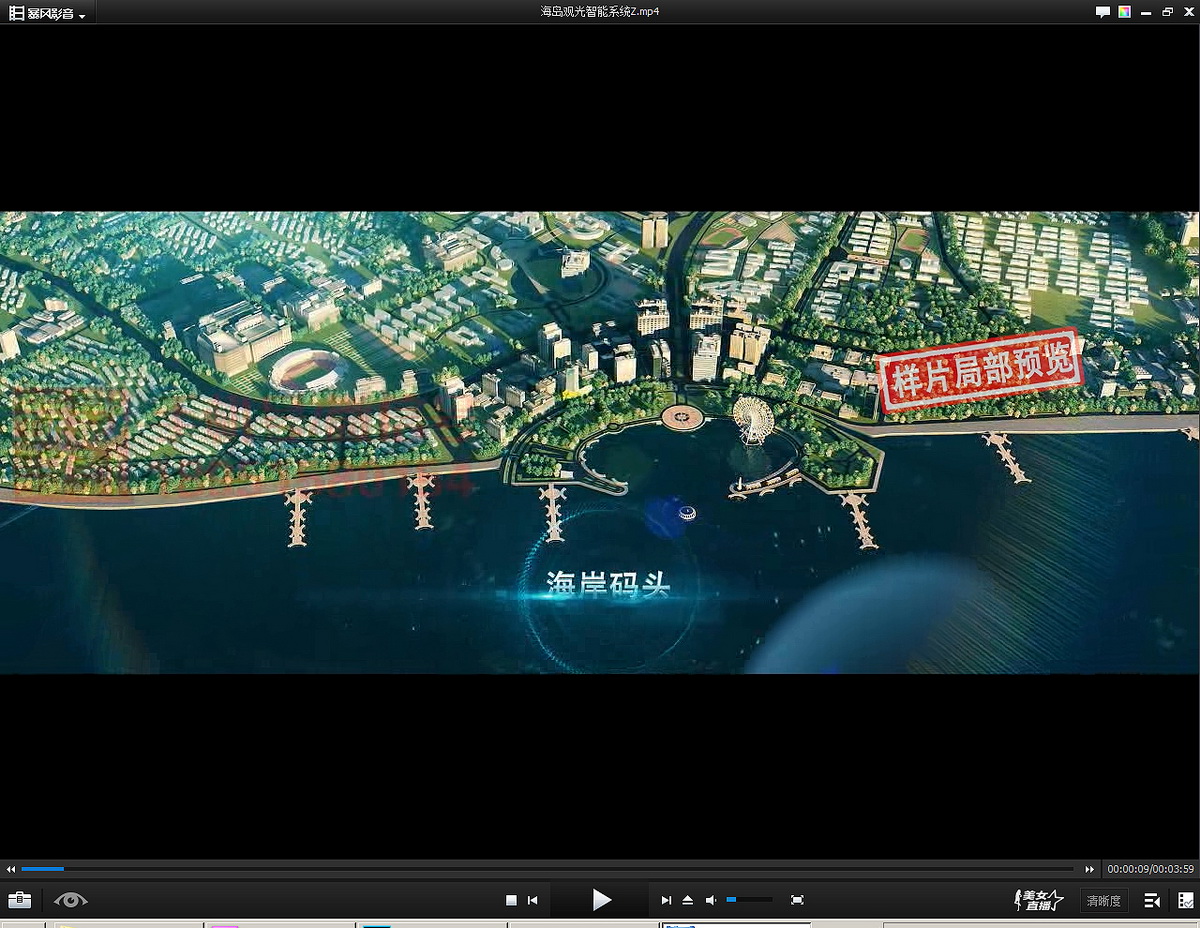The height and width of the screenshot is (928, 1200).
Task: Click the eject open-file icon
Action: (688, 900)
